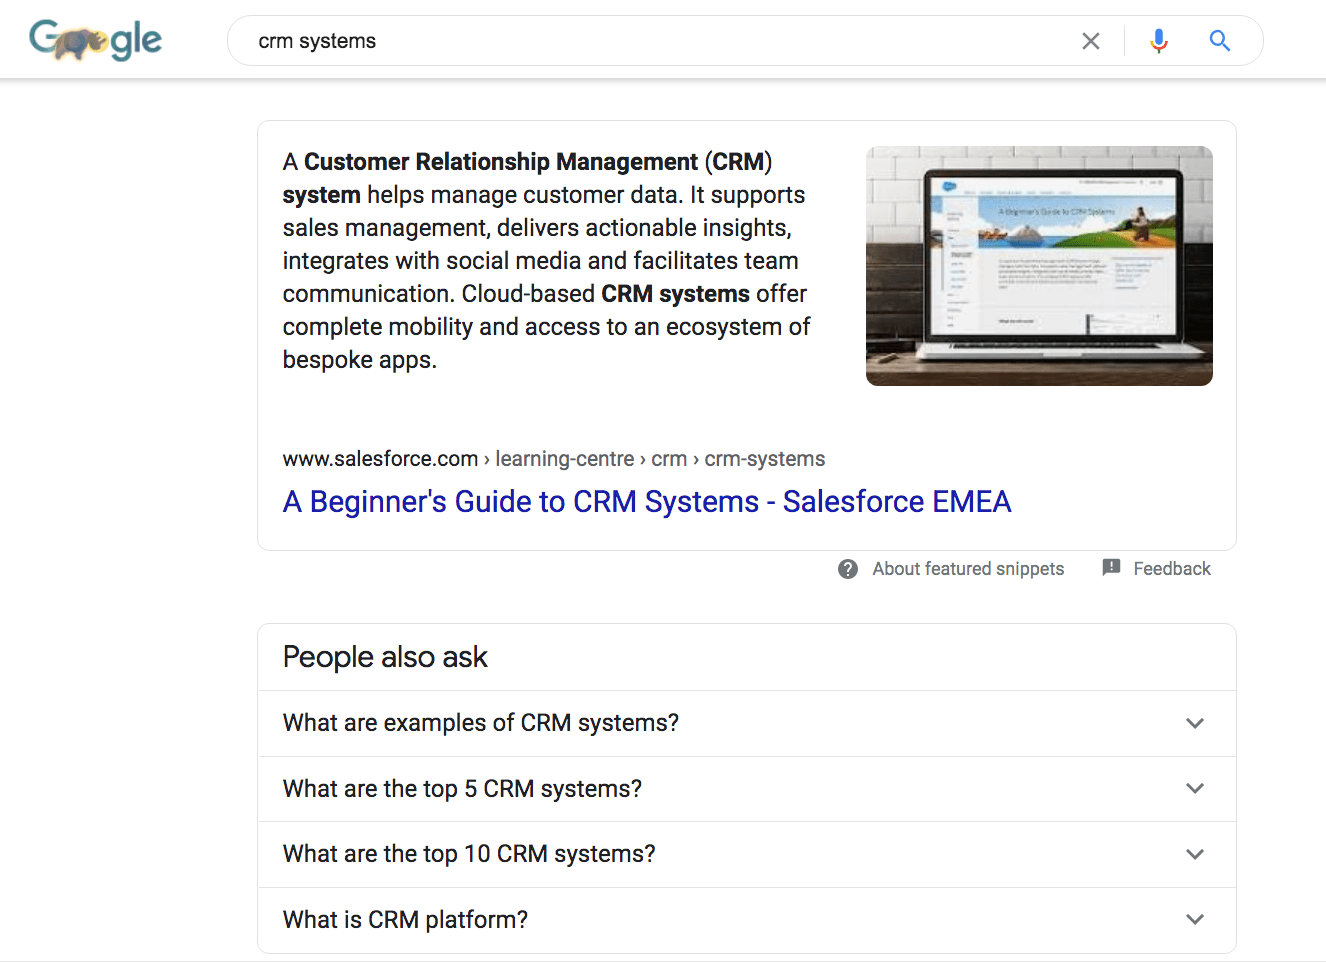
Task: Open the Google doodle logo
Action: pos(95,41)
